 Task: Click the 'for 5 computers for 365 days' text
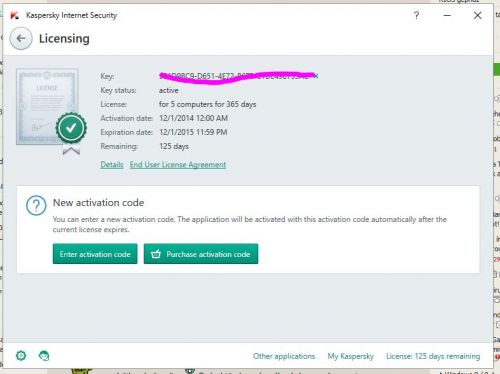[x=207, y=104]
